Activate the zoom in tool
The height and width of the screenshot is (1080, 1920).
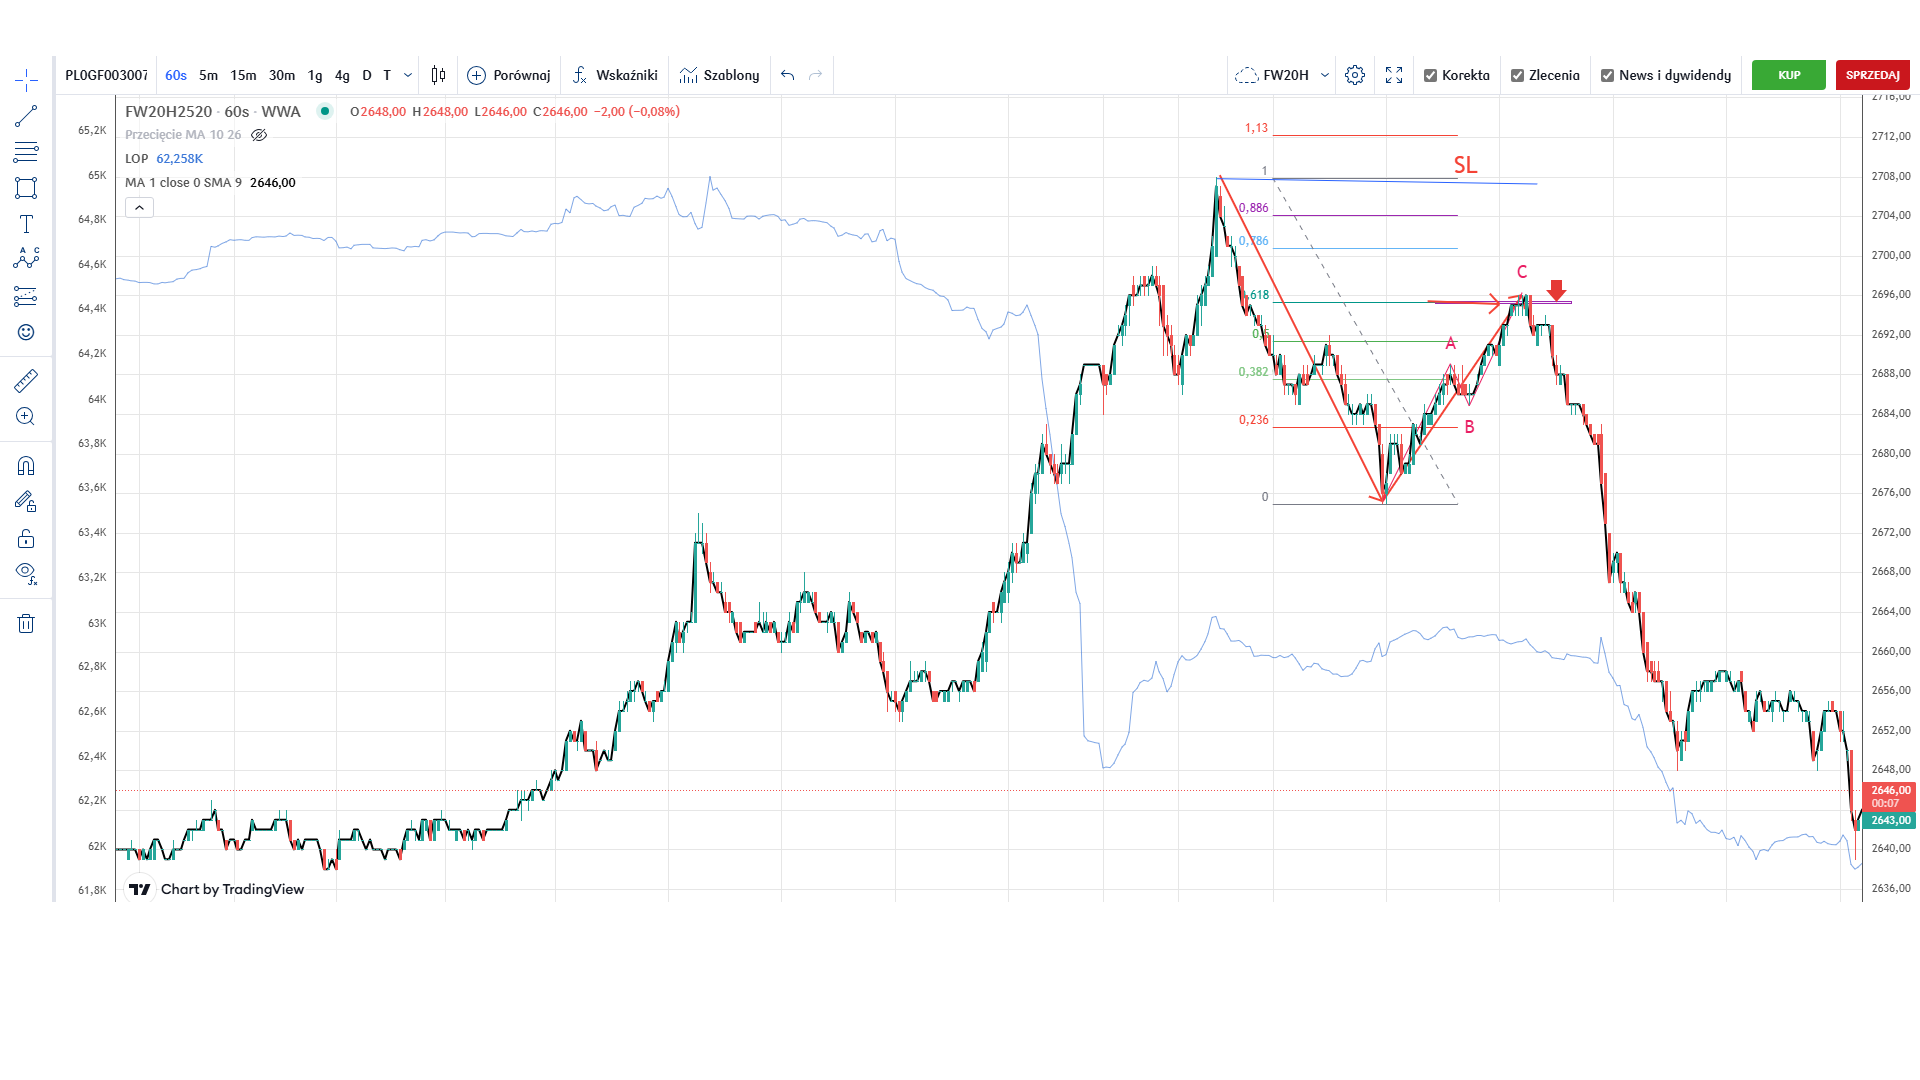[26, 416]
